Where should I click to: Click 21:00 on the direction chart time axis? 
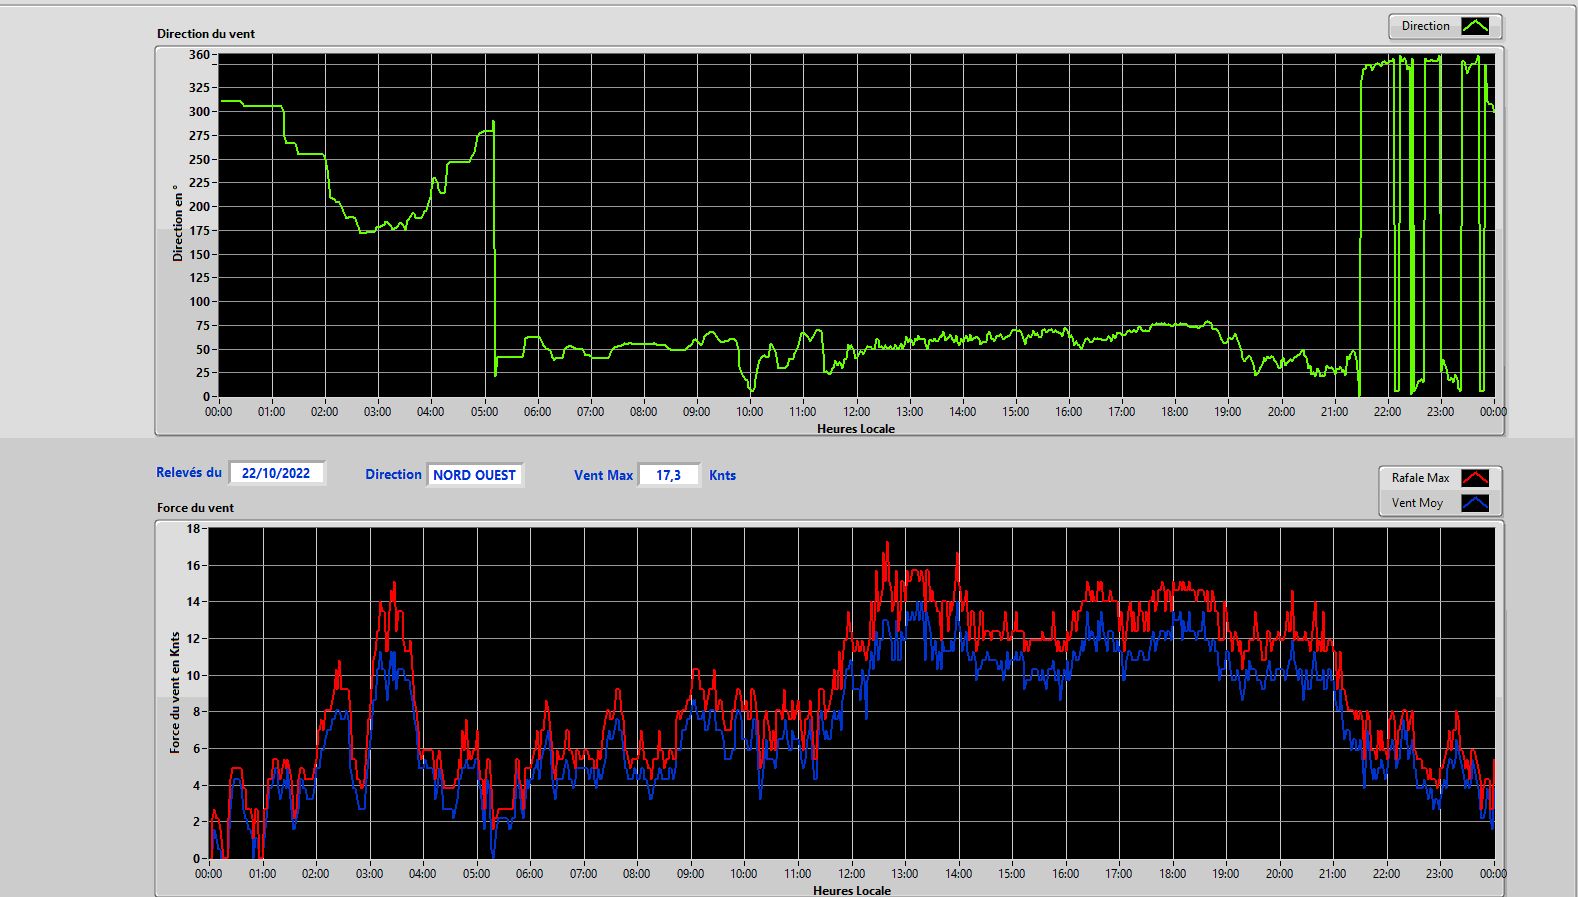pyautogui.click(x=1334, y=412)
